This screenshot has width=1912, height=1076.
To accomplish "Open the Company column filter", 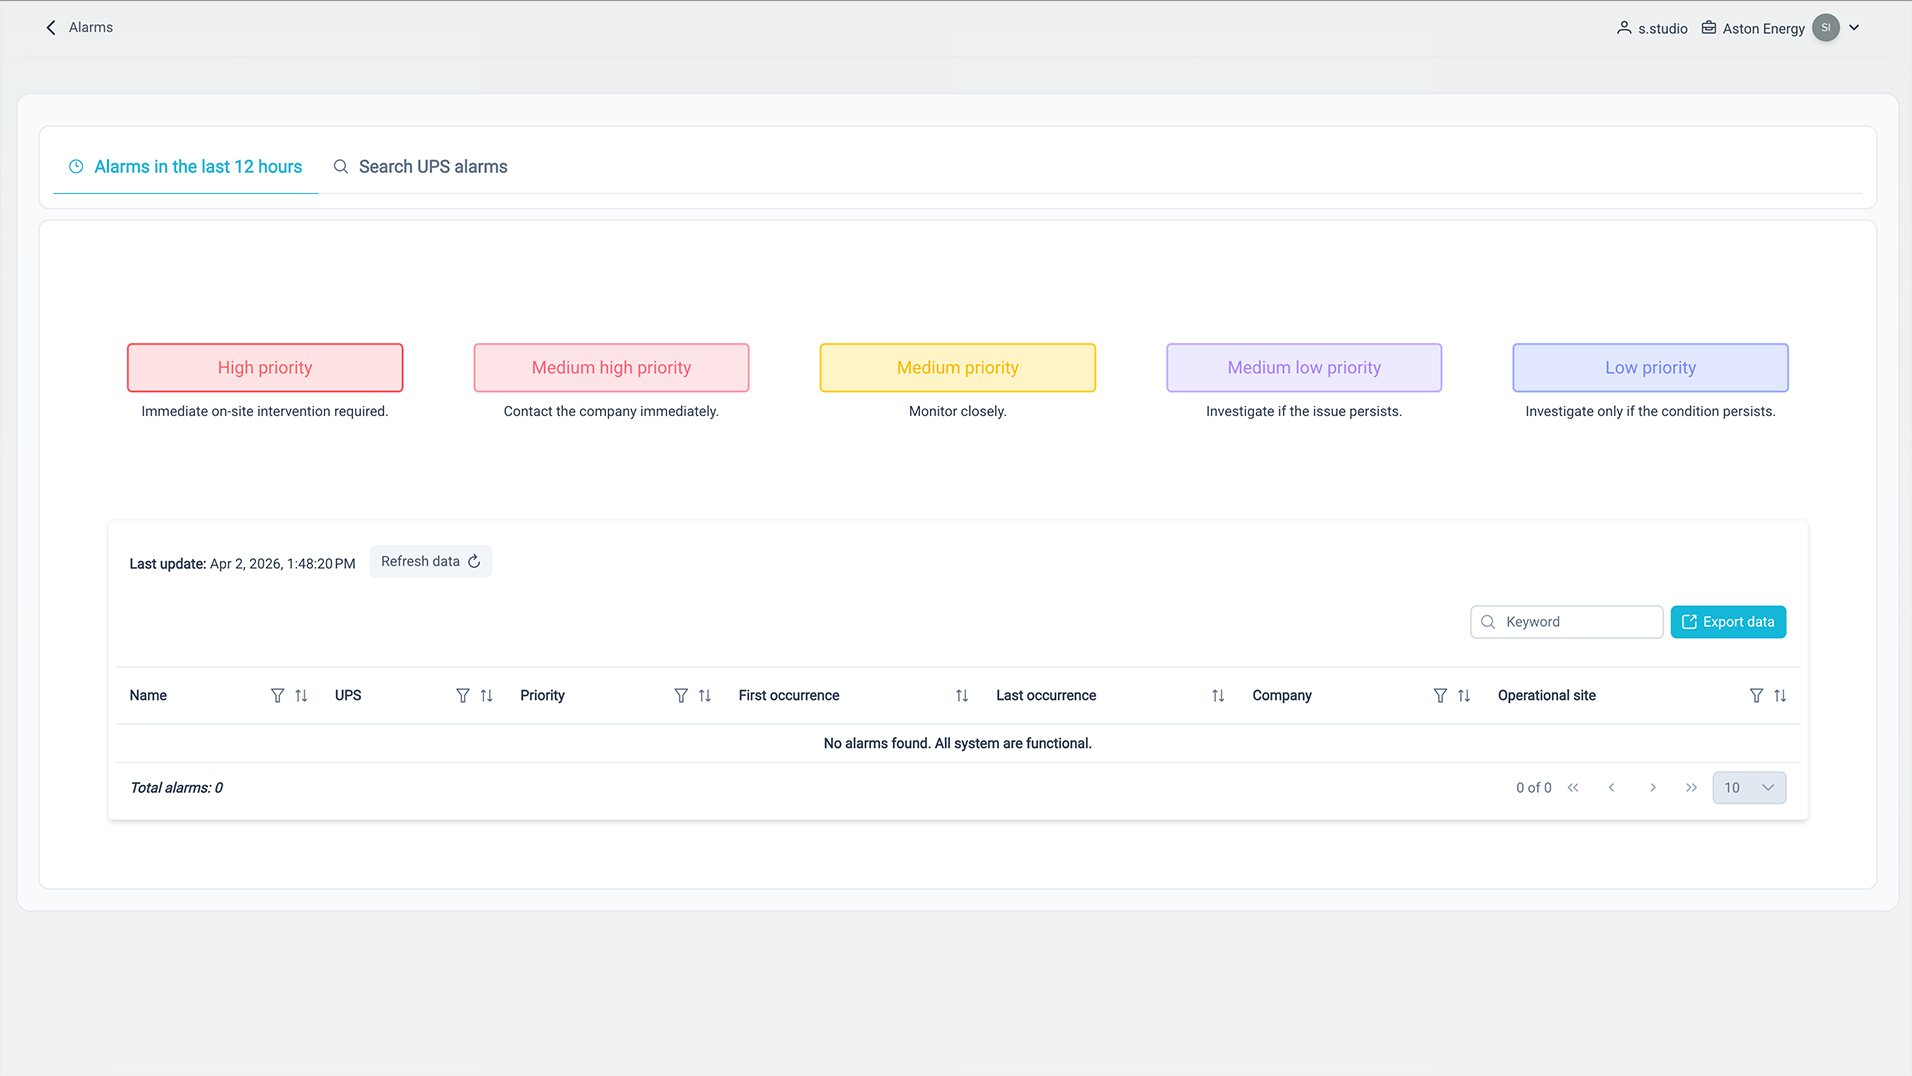I will point(1440,696).
